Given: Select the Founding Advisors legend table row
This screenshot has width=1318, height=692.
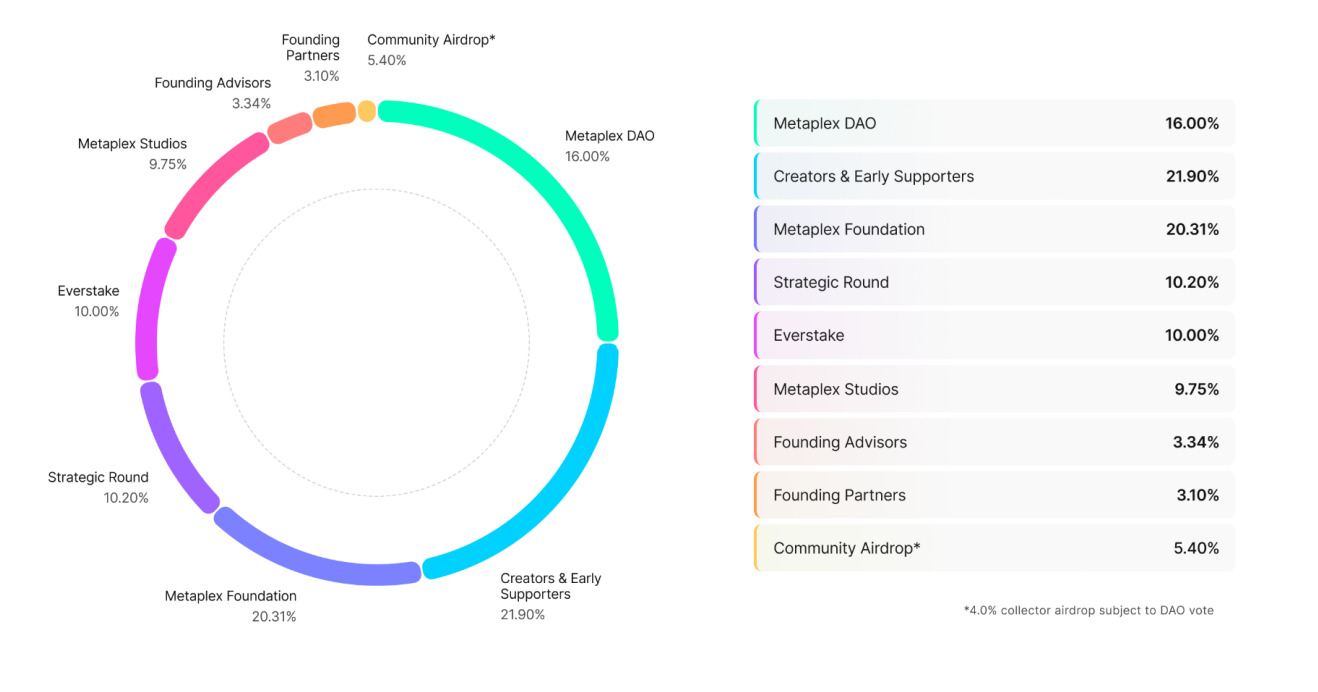Looking at the screenshot, I should point(995,442).
